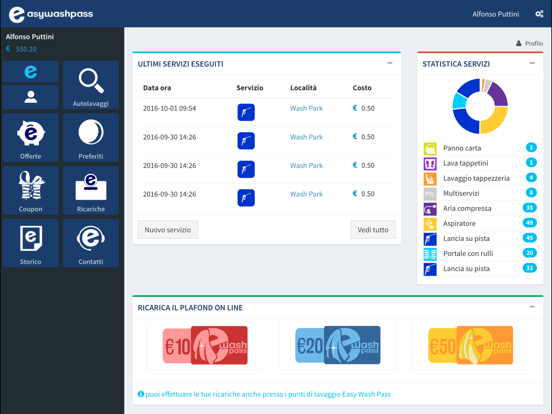
Task: Click Alfonso Puttini in the top bar
Action: tap(495, 14)
